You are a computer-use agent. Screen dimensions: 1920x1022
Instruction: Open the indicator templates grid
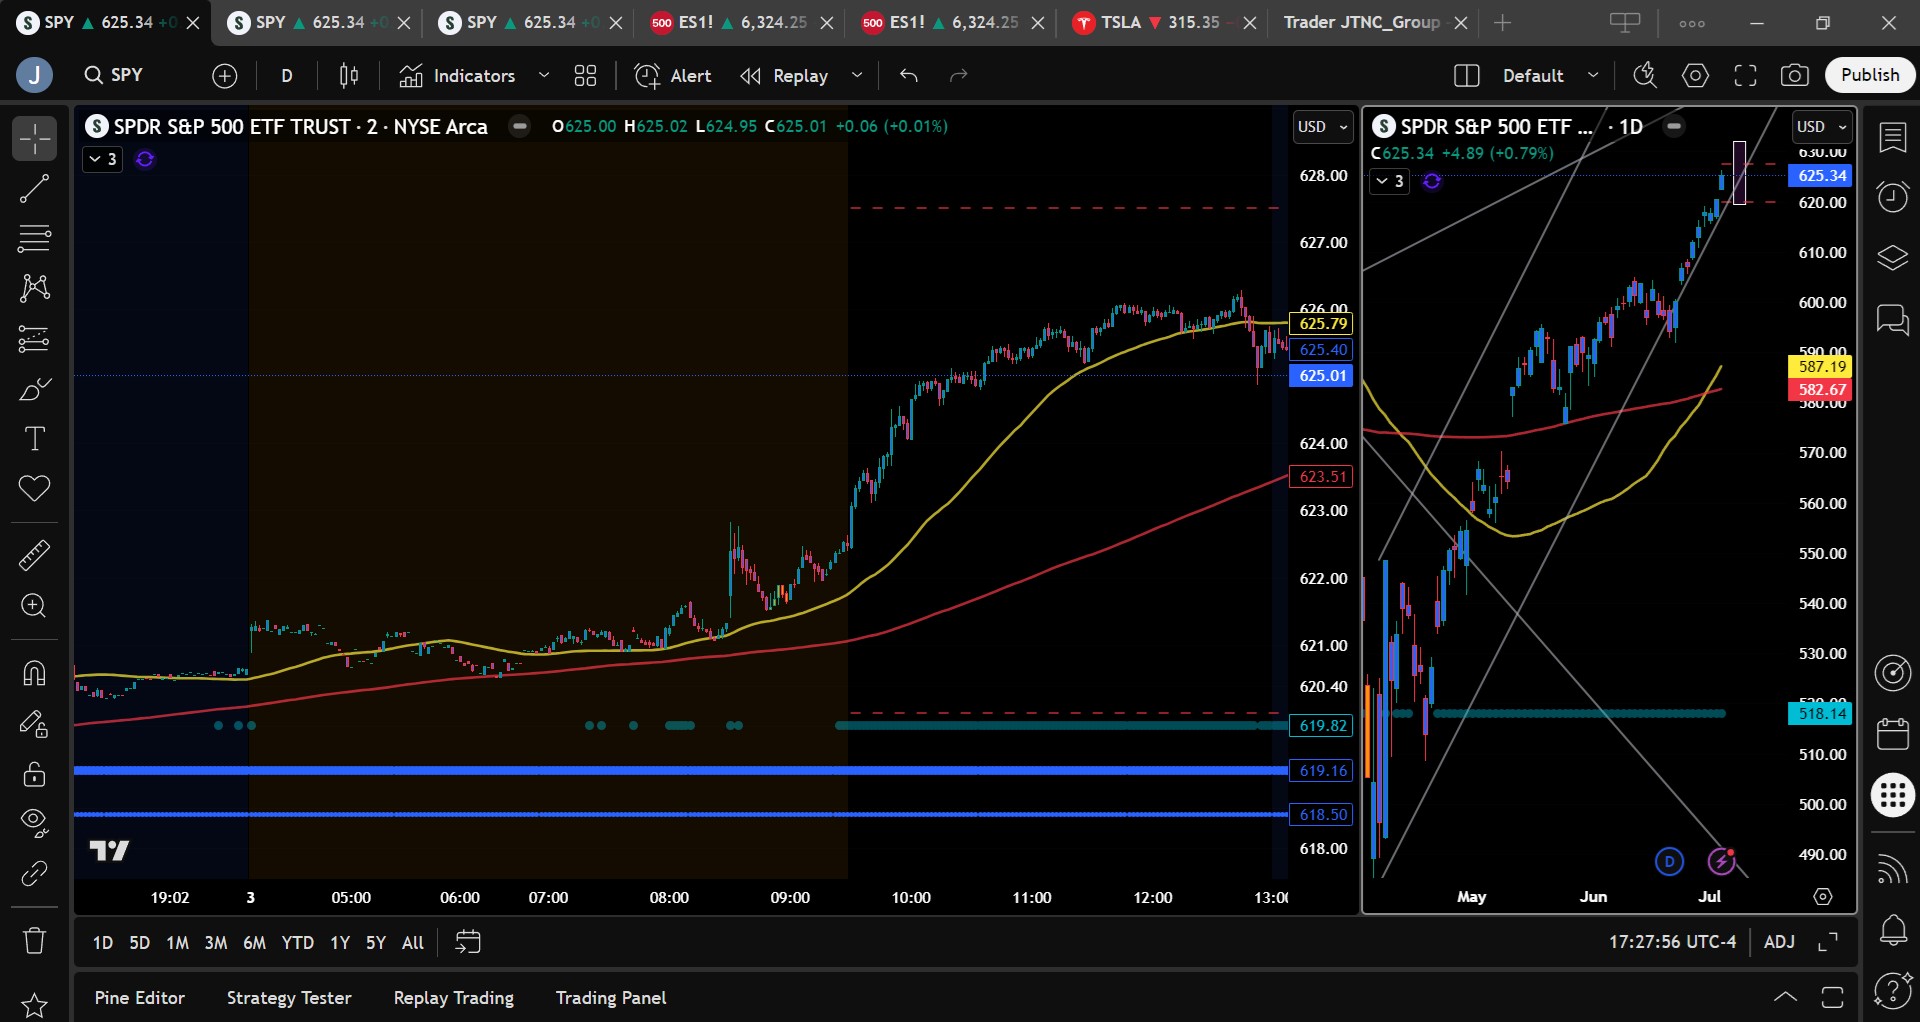click(x=585, y=75)
